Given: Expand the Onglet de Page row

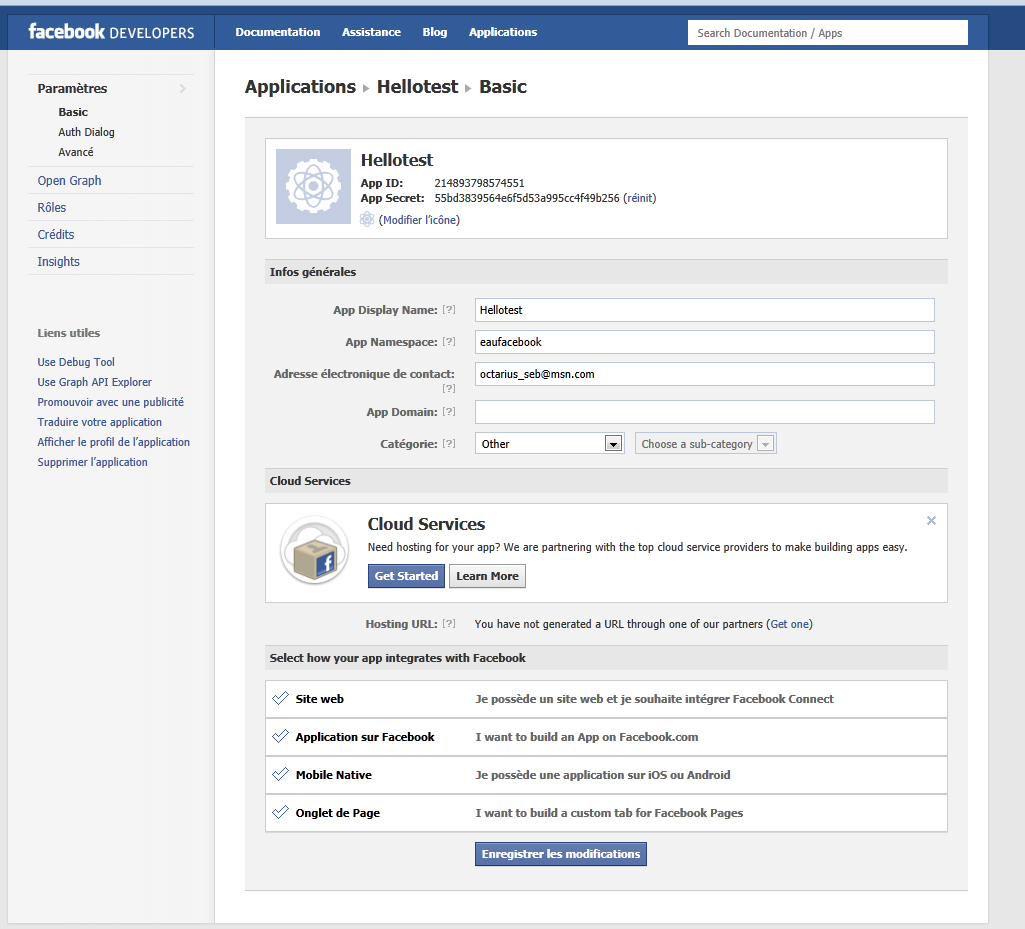Looking at the screenshot, I should click(606, 813).
